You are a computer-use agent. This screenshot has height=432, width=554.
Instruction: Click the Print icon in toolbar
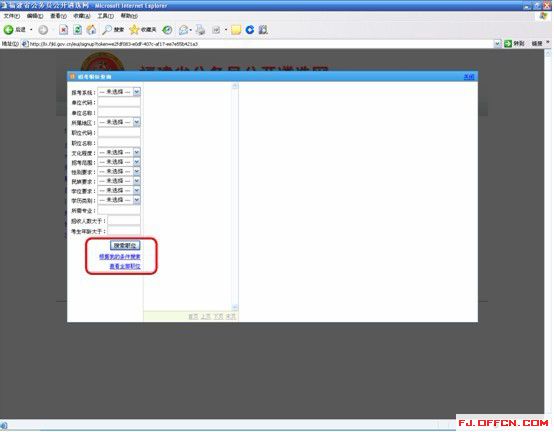[x=200, y=30]
